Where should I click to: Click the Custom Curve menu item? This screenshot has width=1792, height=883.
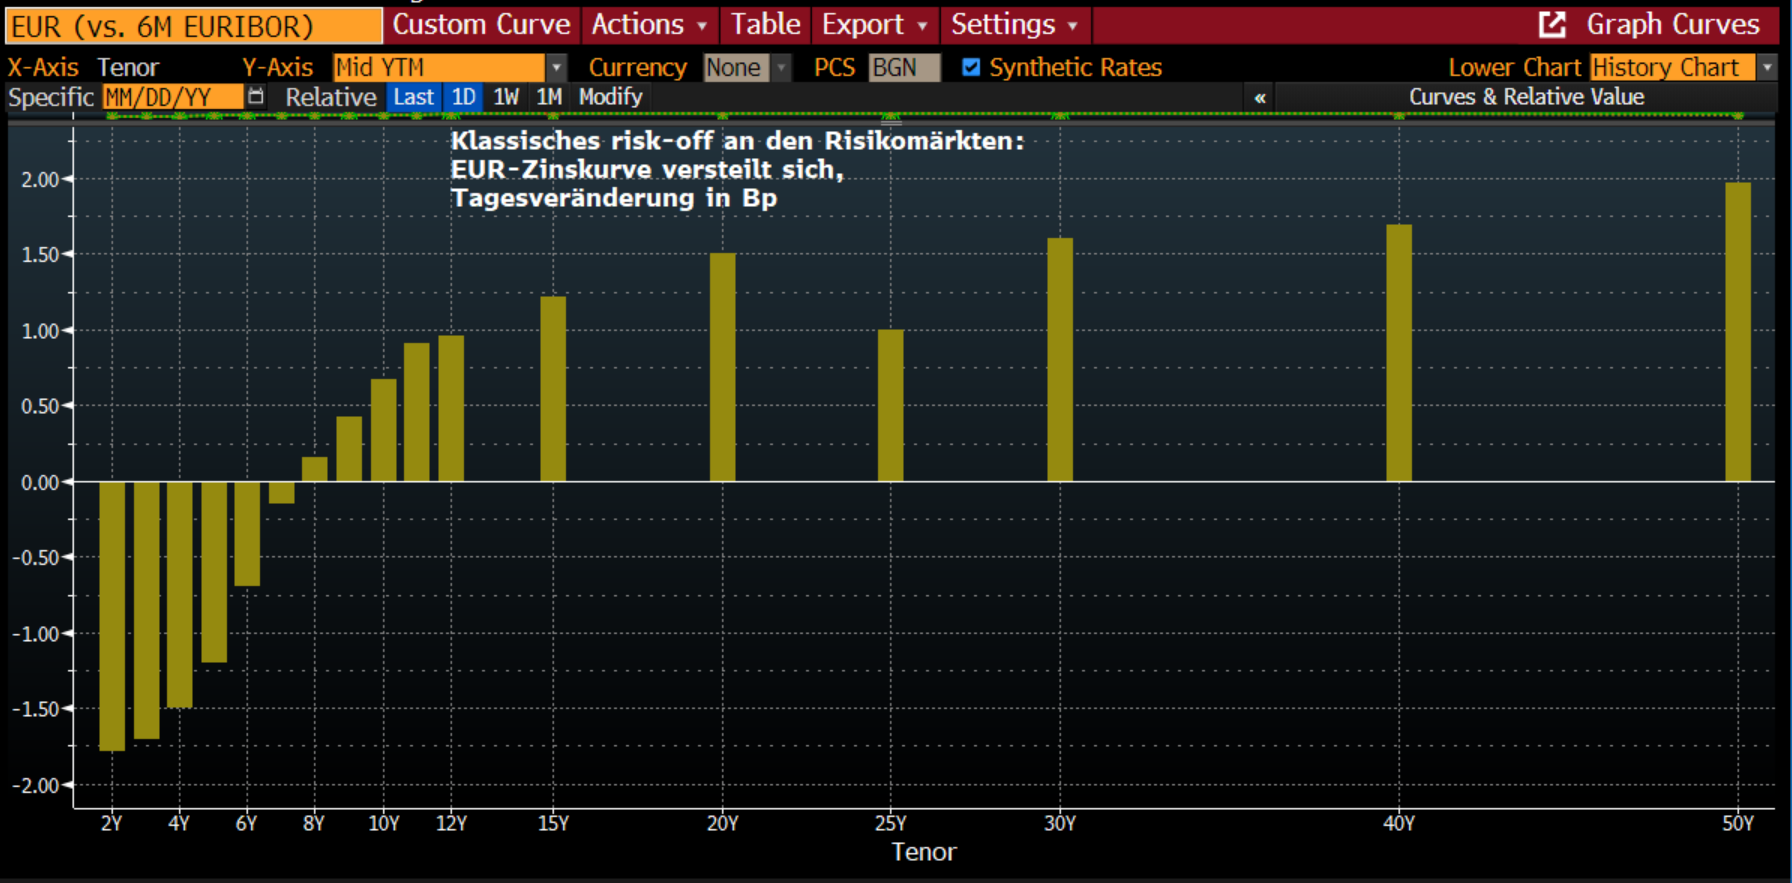click(481, 25)
